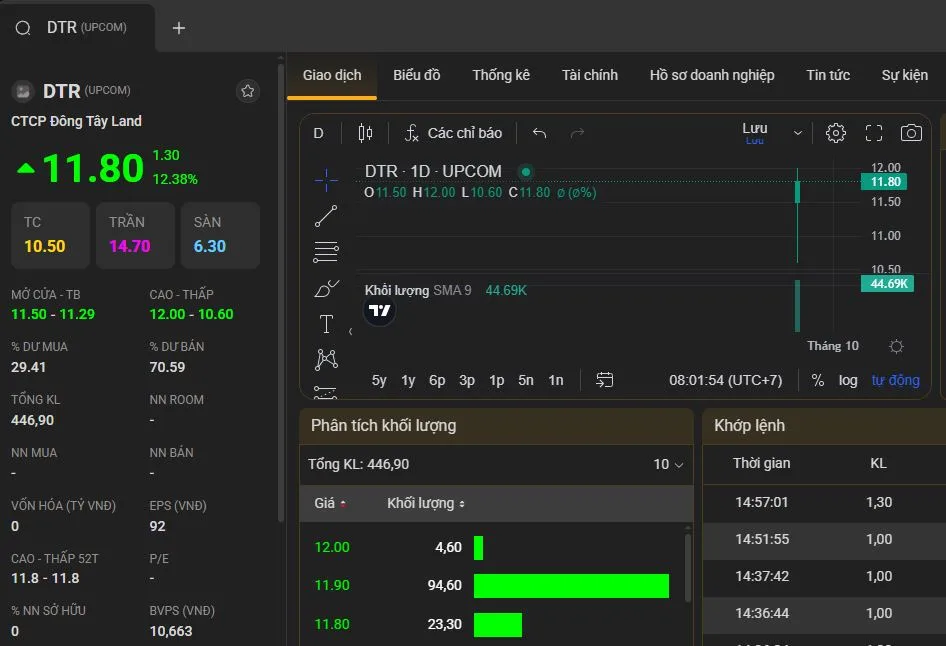Select the crosshair cursor tool

(x=326, y=180)
